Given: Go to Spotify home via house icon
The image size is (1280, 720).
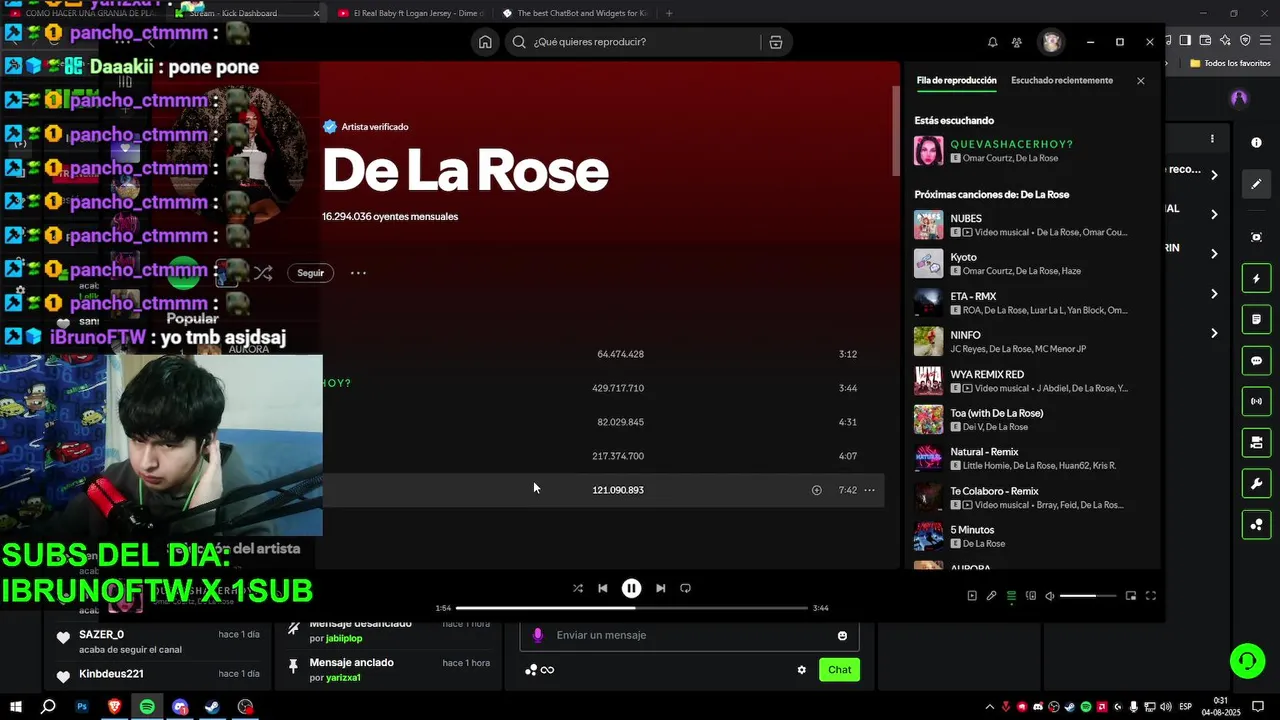Looking at the screenshot, I should [485, 42].
